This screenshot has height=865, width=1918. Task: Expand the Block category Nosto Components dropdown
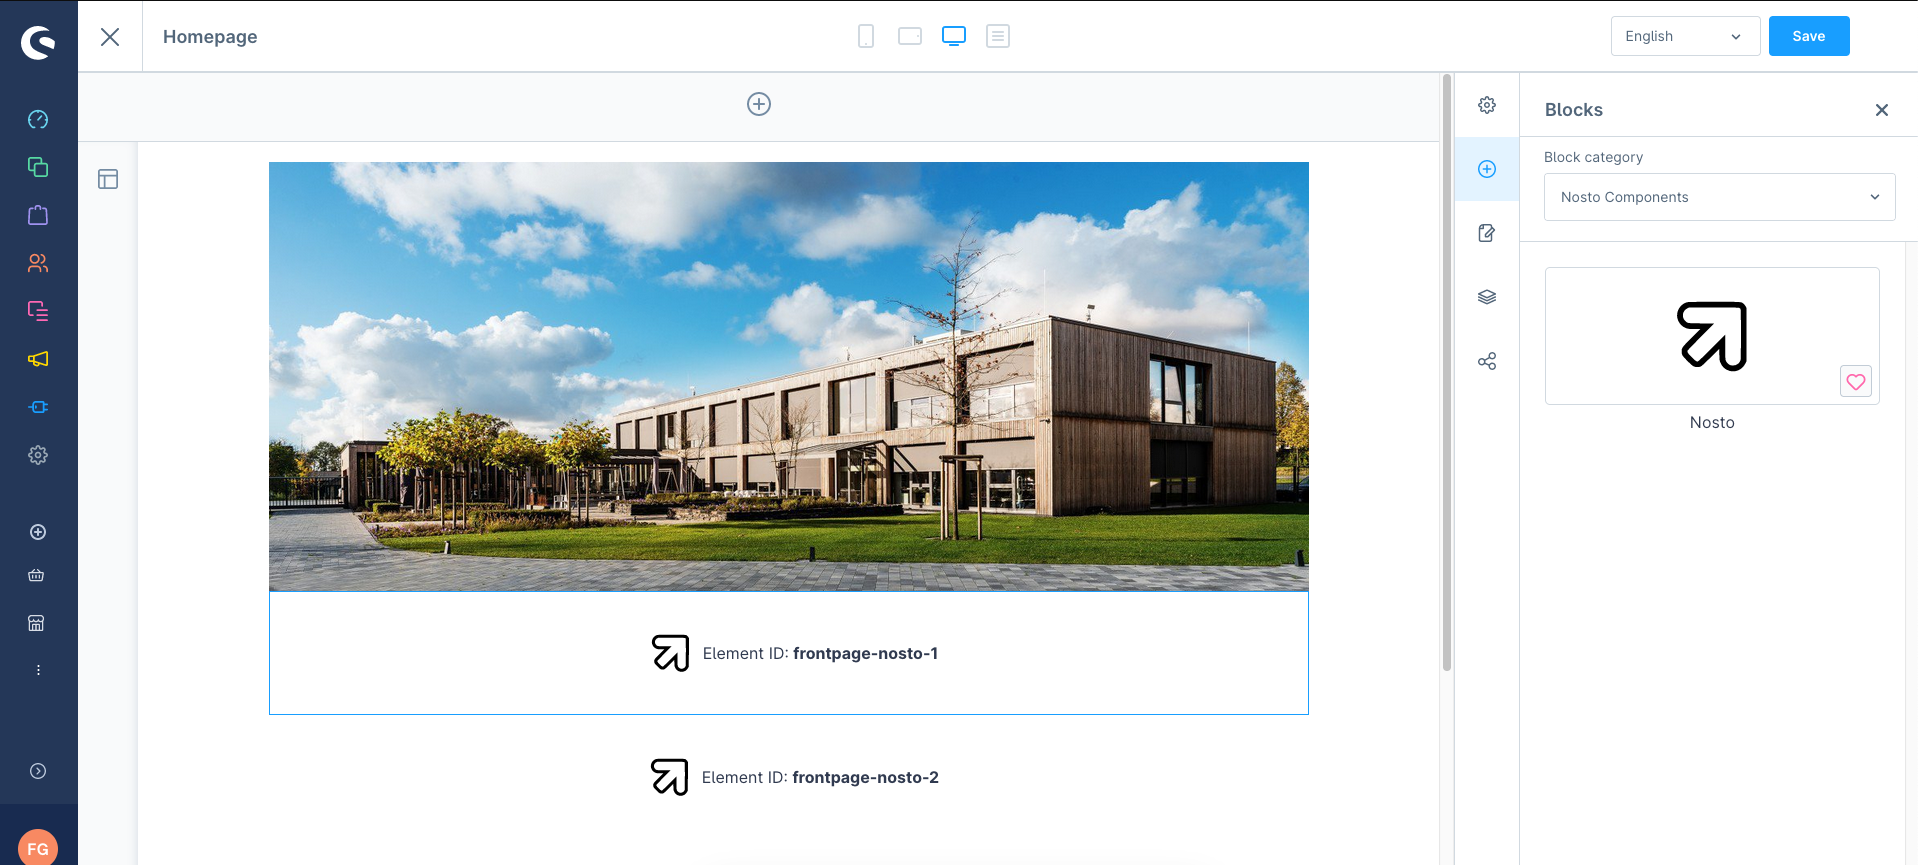(1719, 197)
